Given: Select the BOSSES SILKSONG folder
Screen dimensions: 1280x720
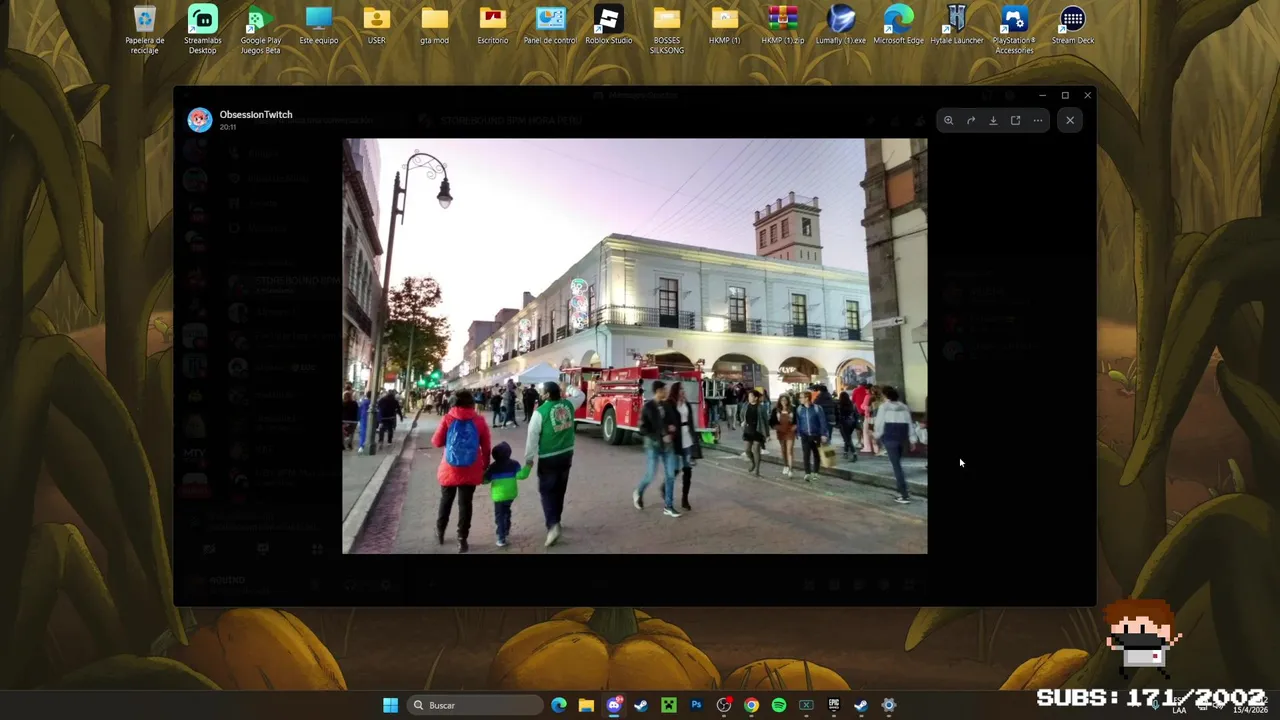Looking at the screenshot, I should tap(667, 30).
